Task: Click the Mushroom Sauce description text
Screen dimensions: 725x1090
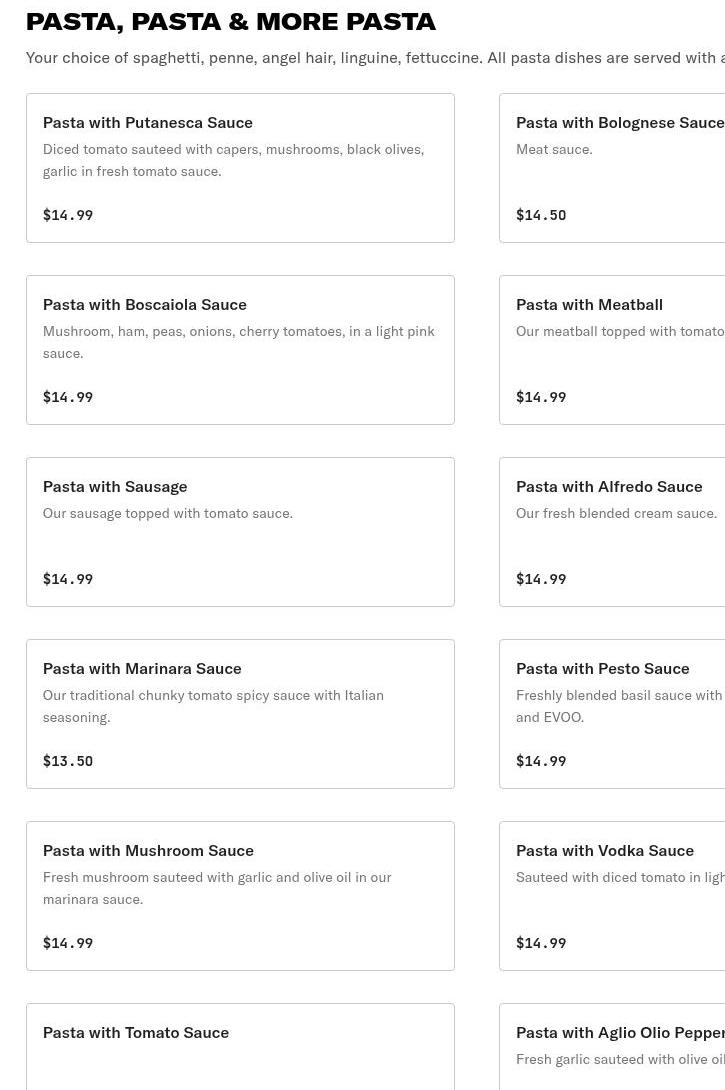Action: coord(217,888)
